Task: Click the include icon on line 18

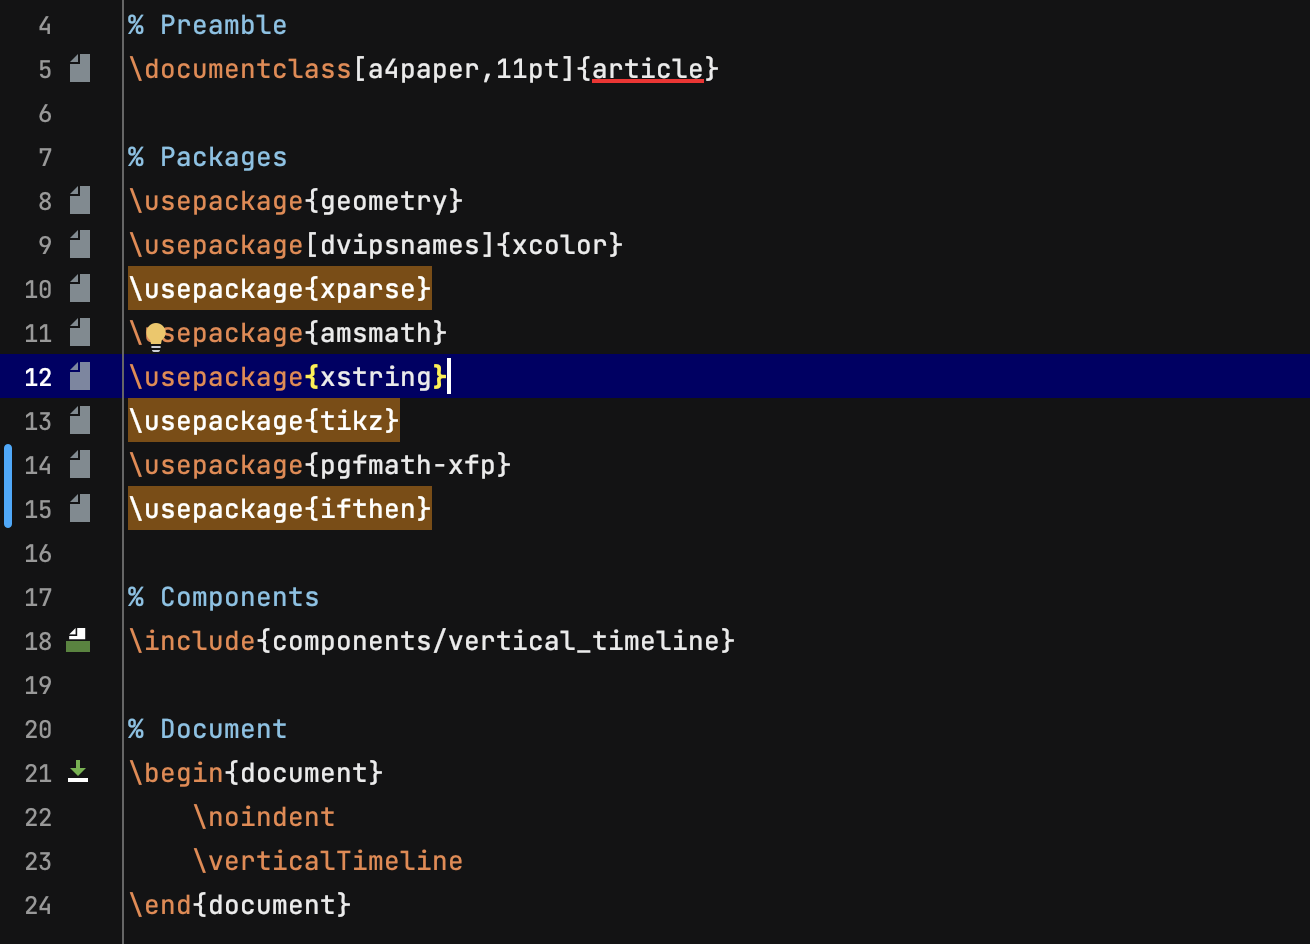Action: (80, 640)
